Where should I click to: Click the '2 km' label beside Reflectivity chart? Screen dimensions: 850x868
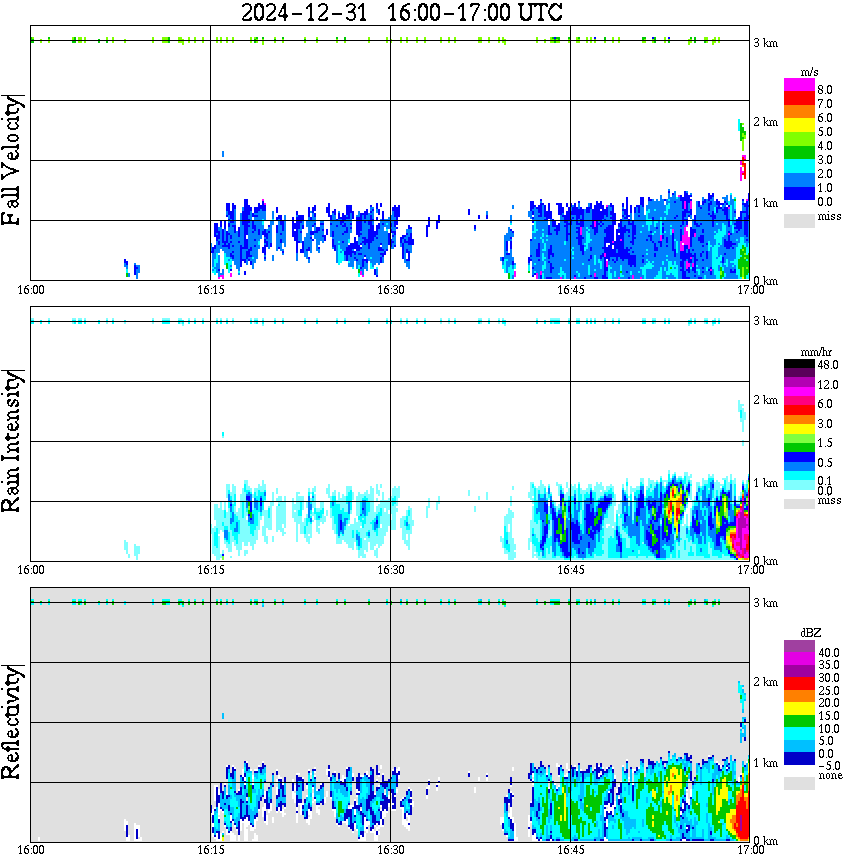coord(765,682)
